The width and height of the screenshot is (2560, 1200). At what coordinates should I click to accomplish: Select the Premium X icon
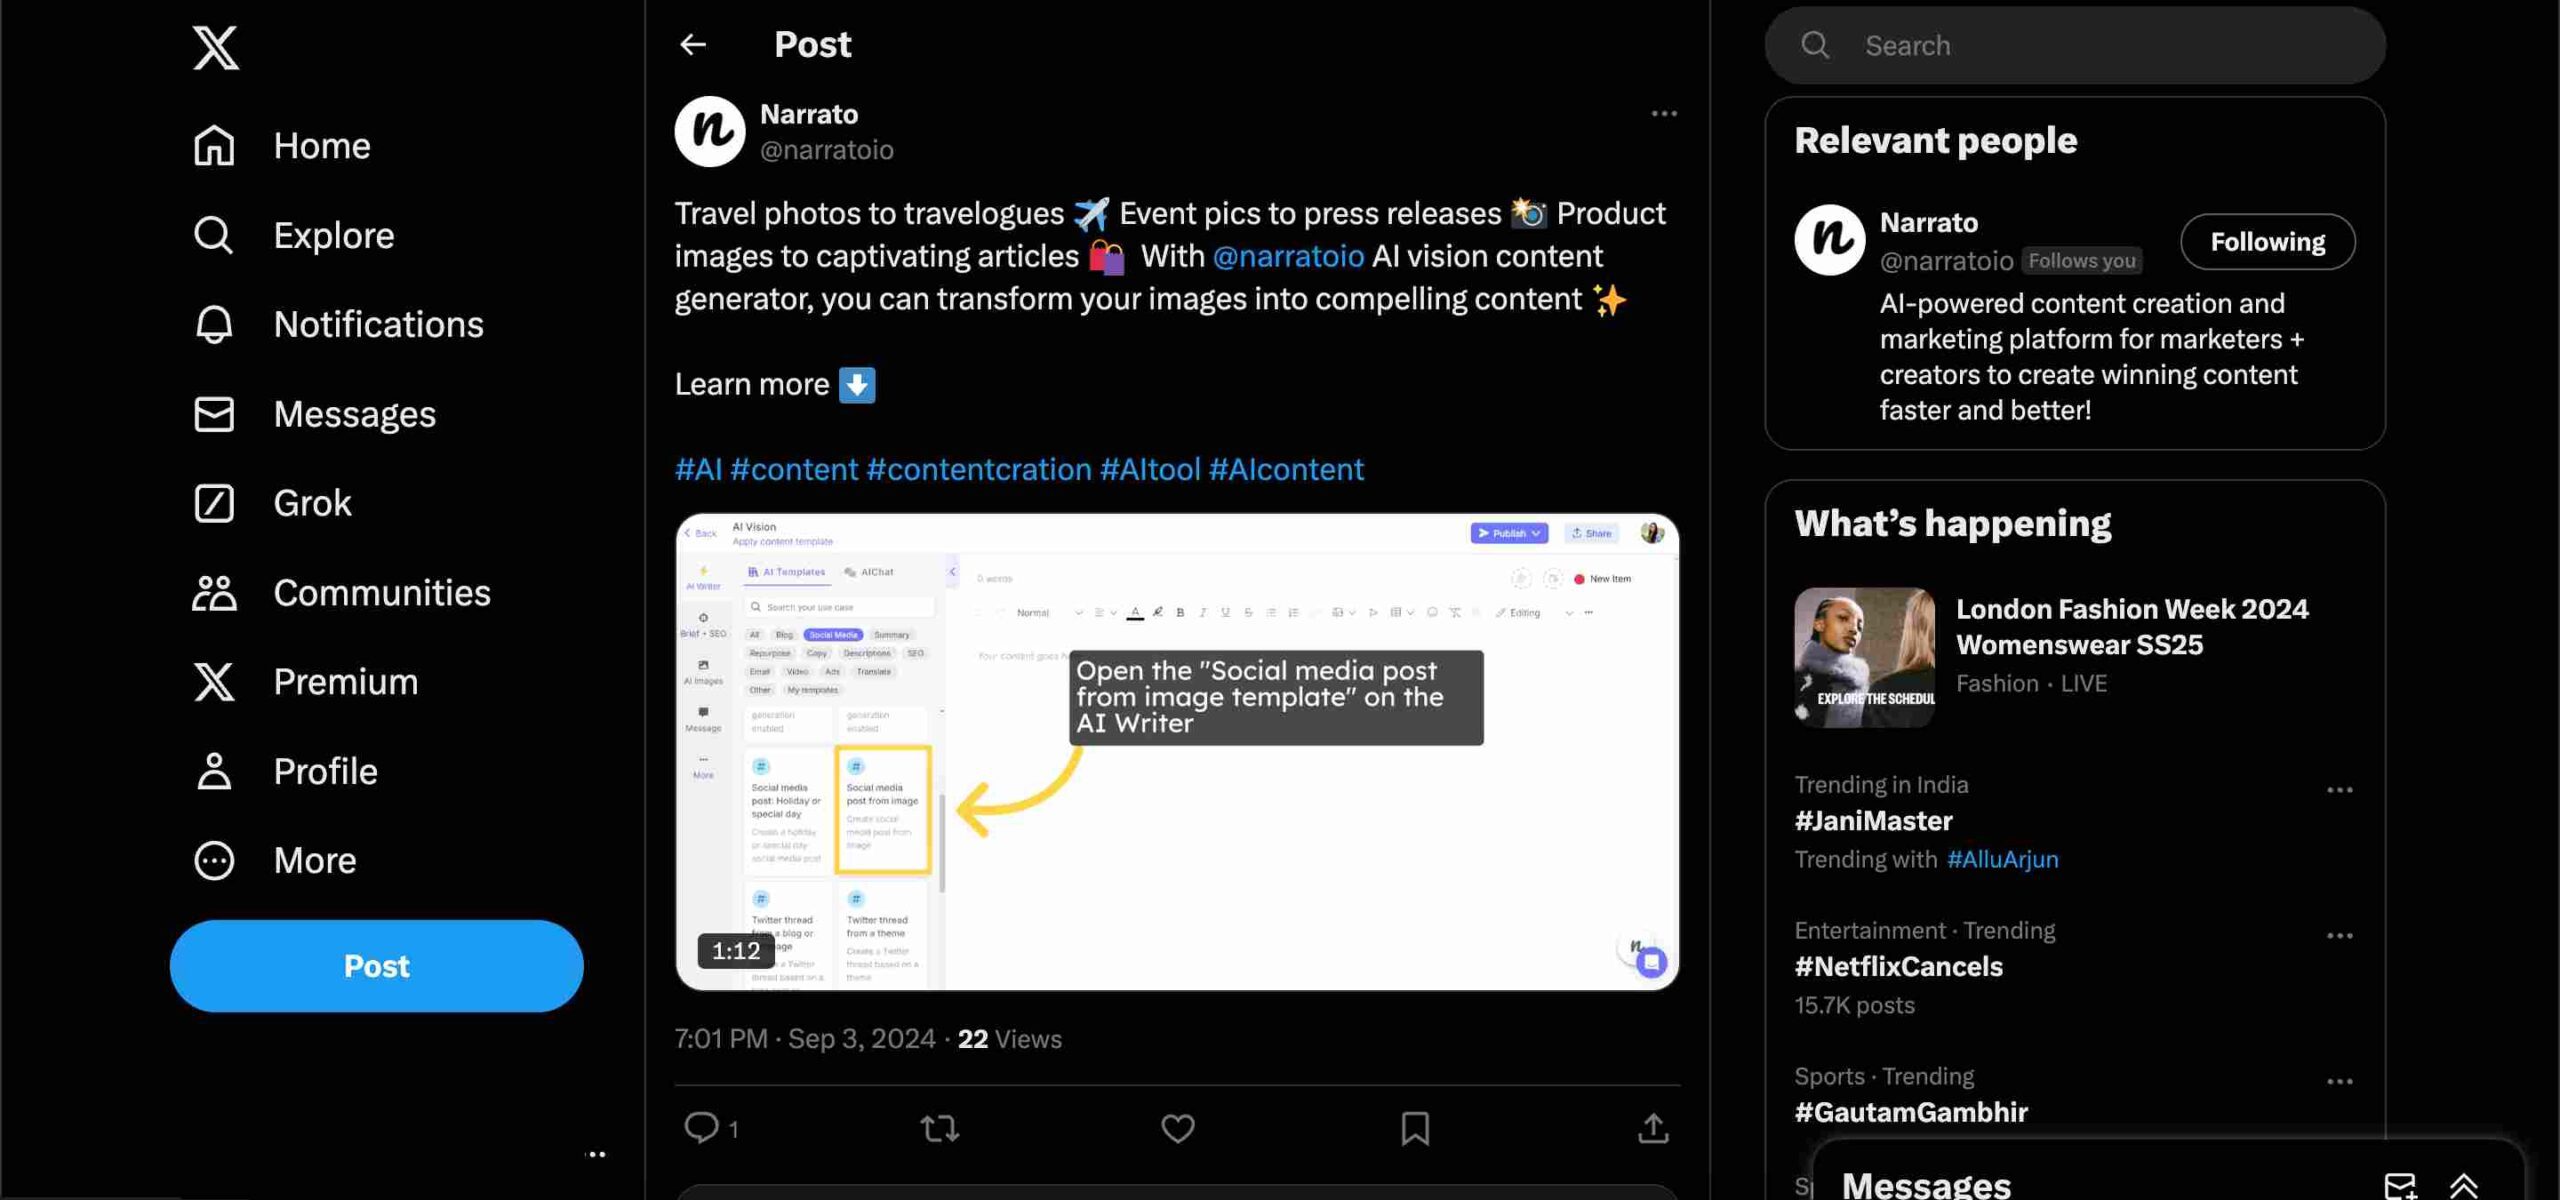pyautogui.click(x=214, y=682)
